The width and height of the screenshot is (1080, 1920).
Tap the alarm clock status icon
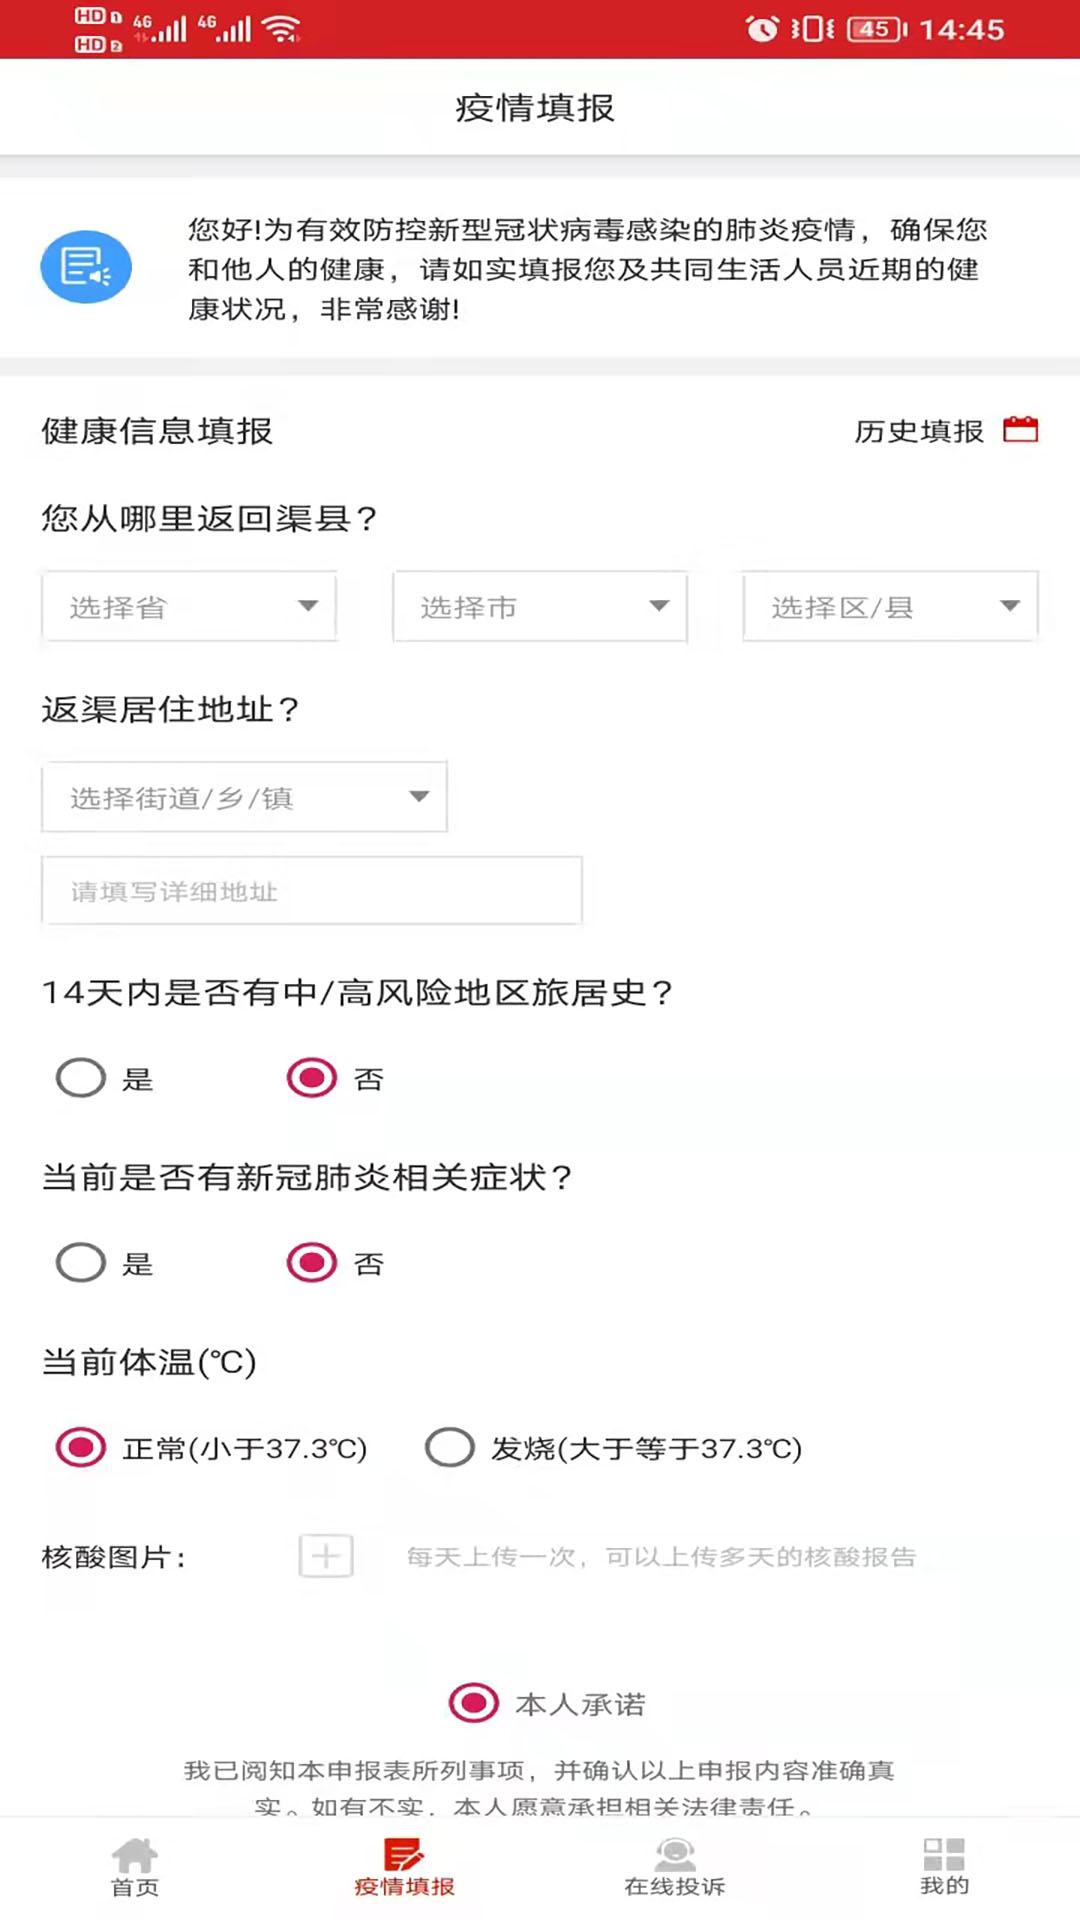point(762,29)
